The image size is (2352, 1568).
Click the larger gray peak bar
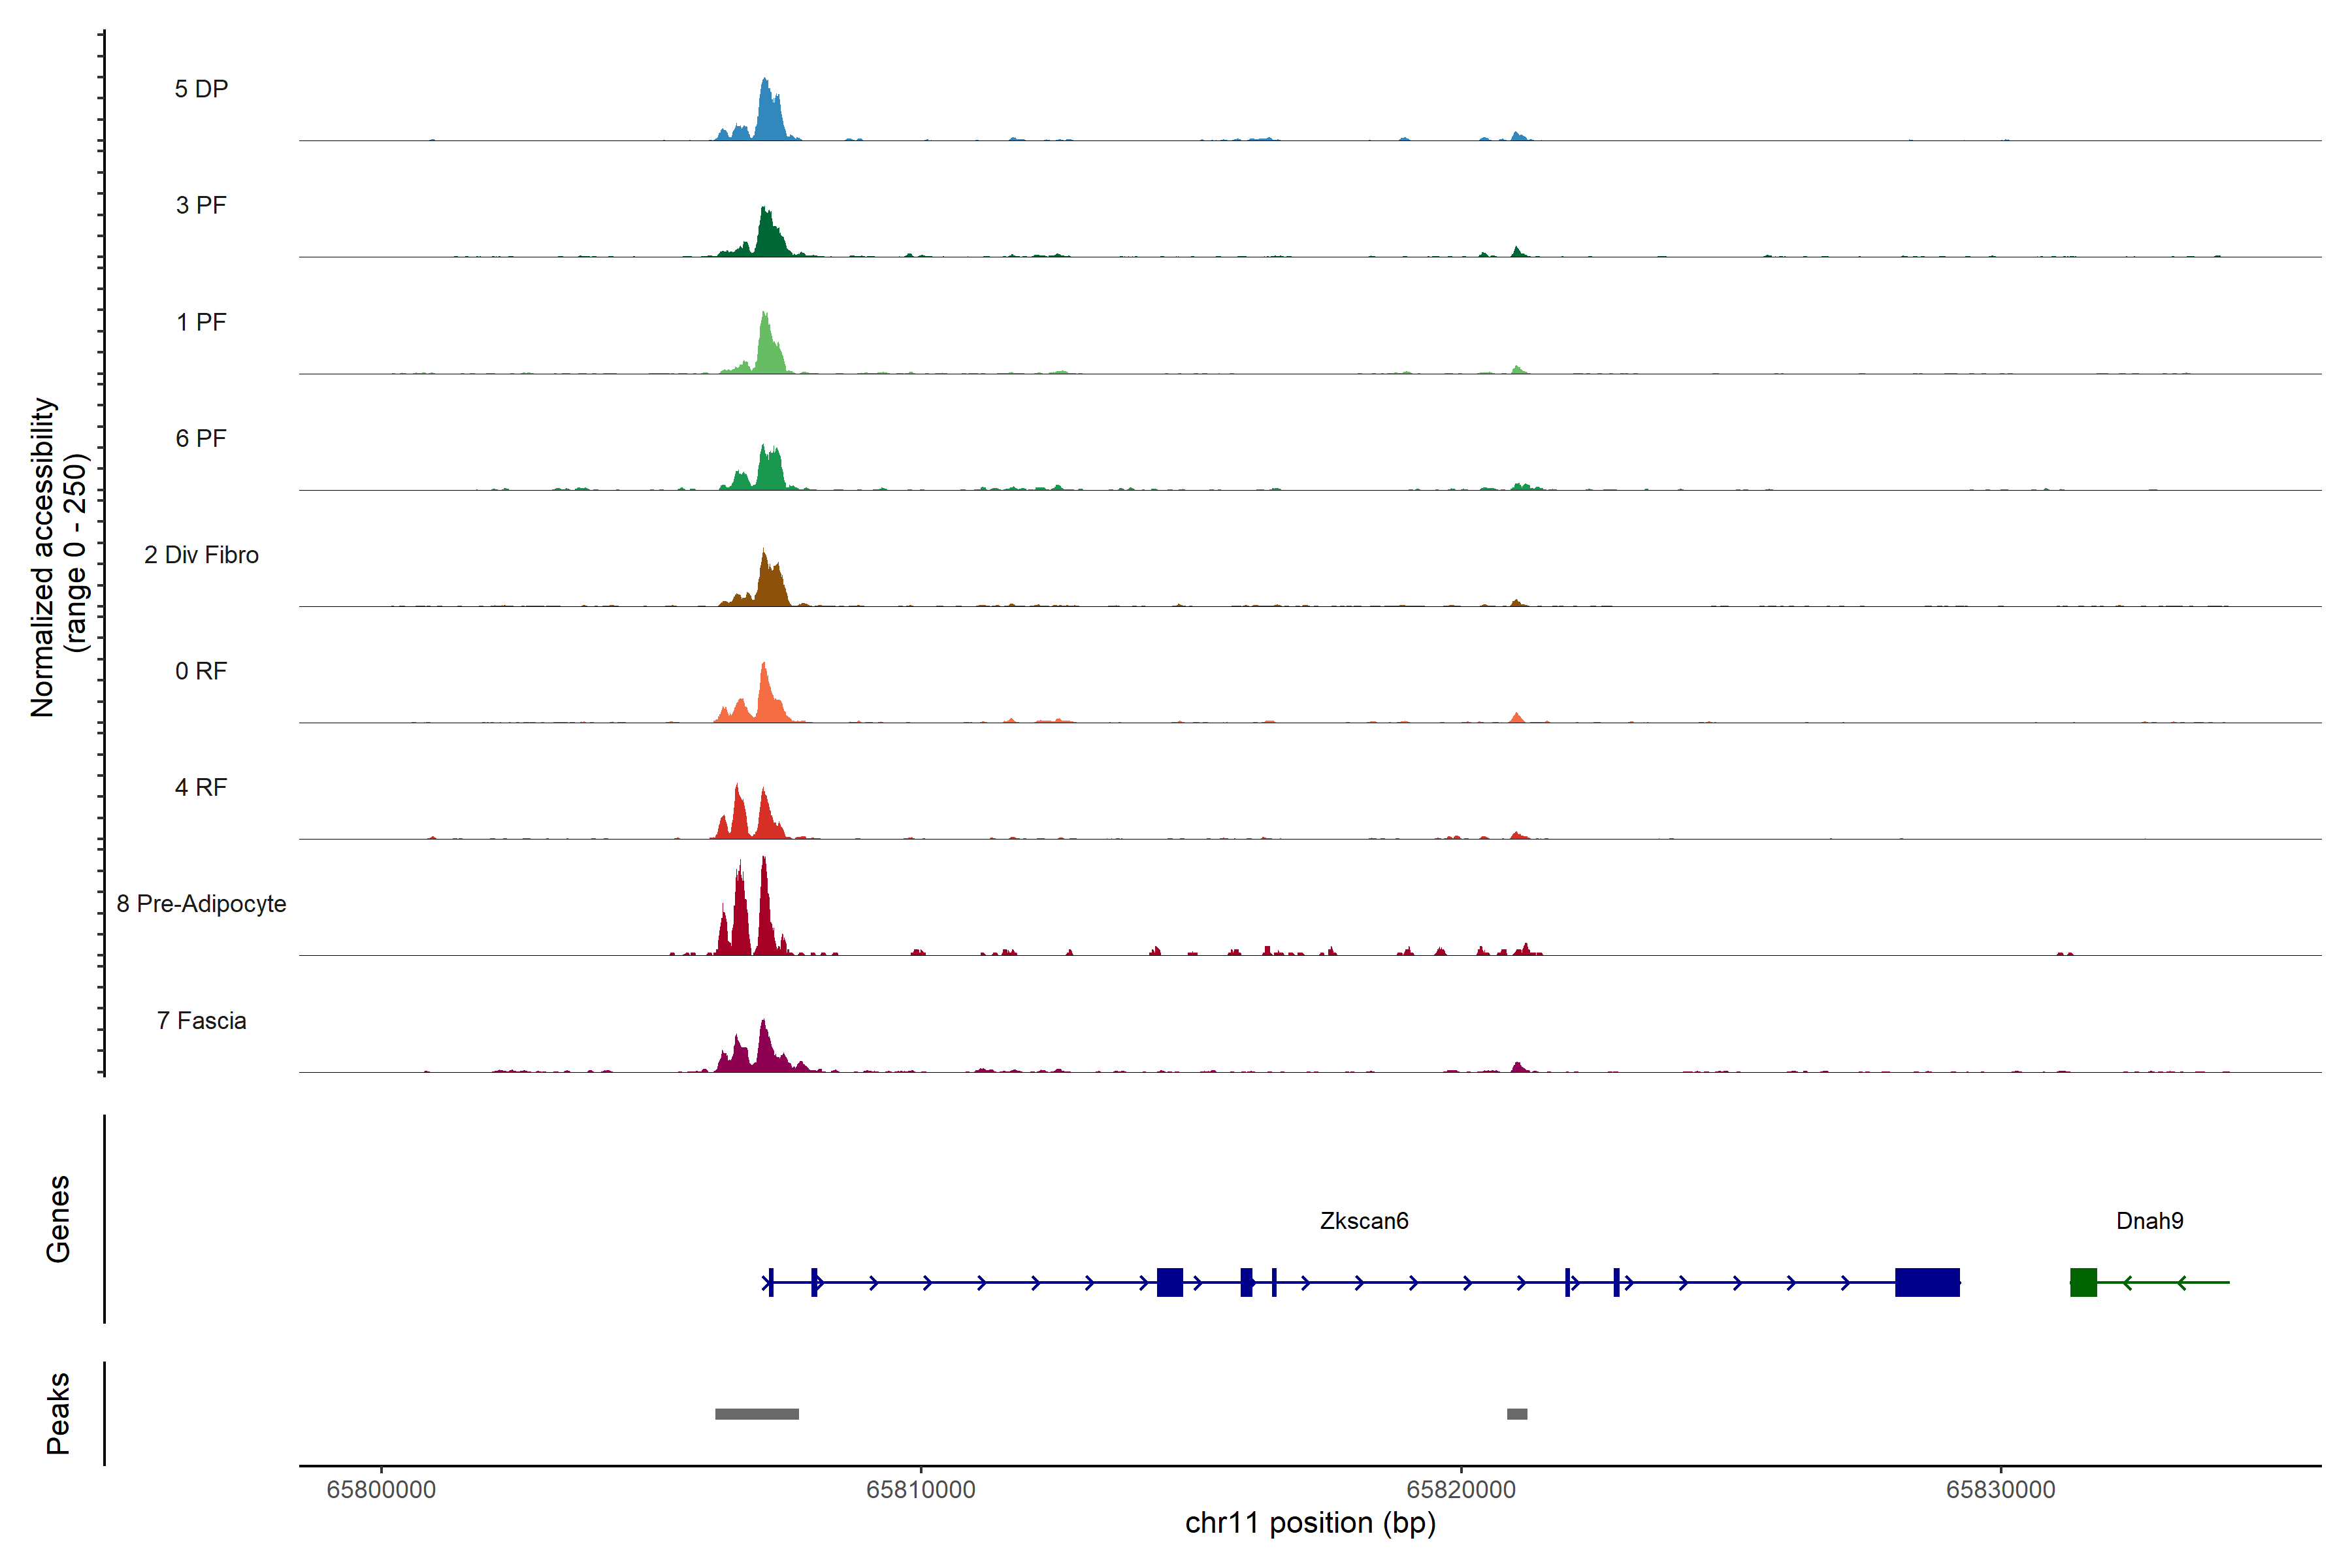click(757, 1414)
